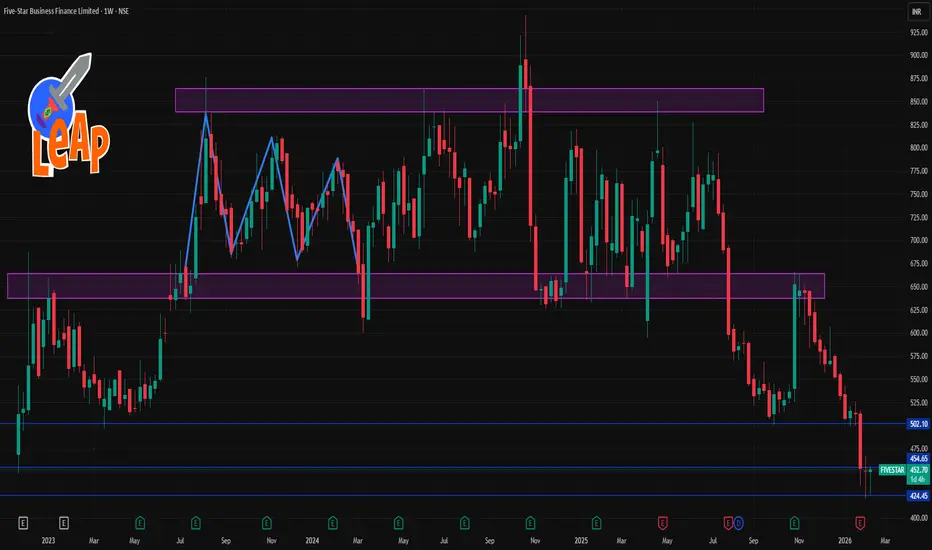Click the 750.00 price axis label

tap(918, 194)
